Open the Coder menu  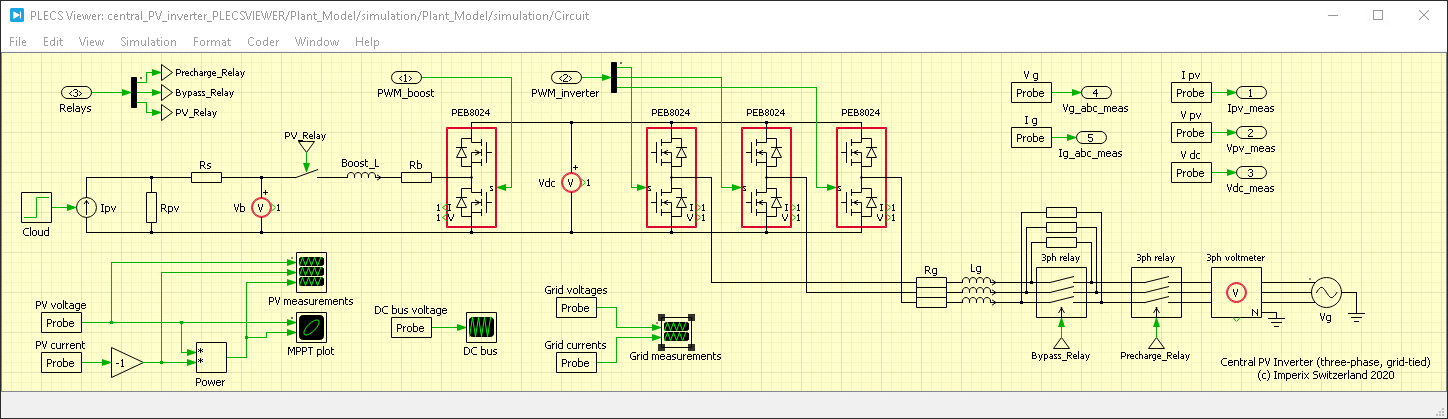click(x=264, y=42)
